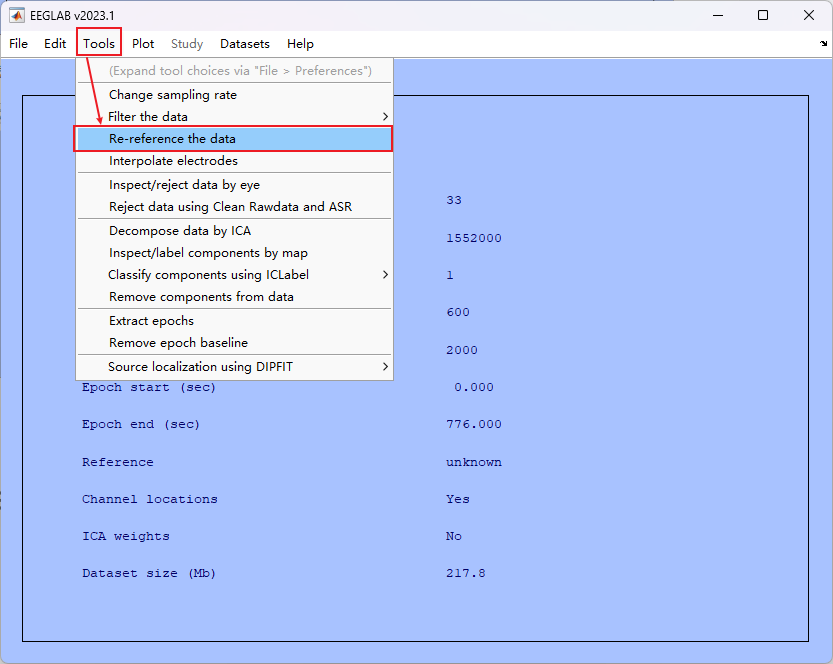The width and height of the screenshot is (833, 664).
Task: Click the 217.8 dataset size value
Action: pyautogui.click(x=466, y=574)
